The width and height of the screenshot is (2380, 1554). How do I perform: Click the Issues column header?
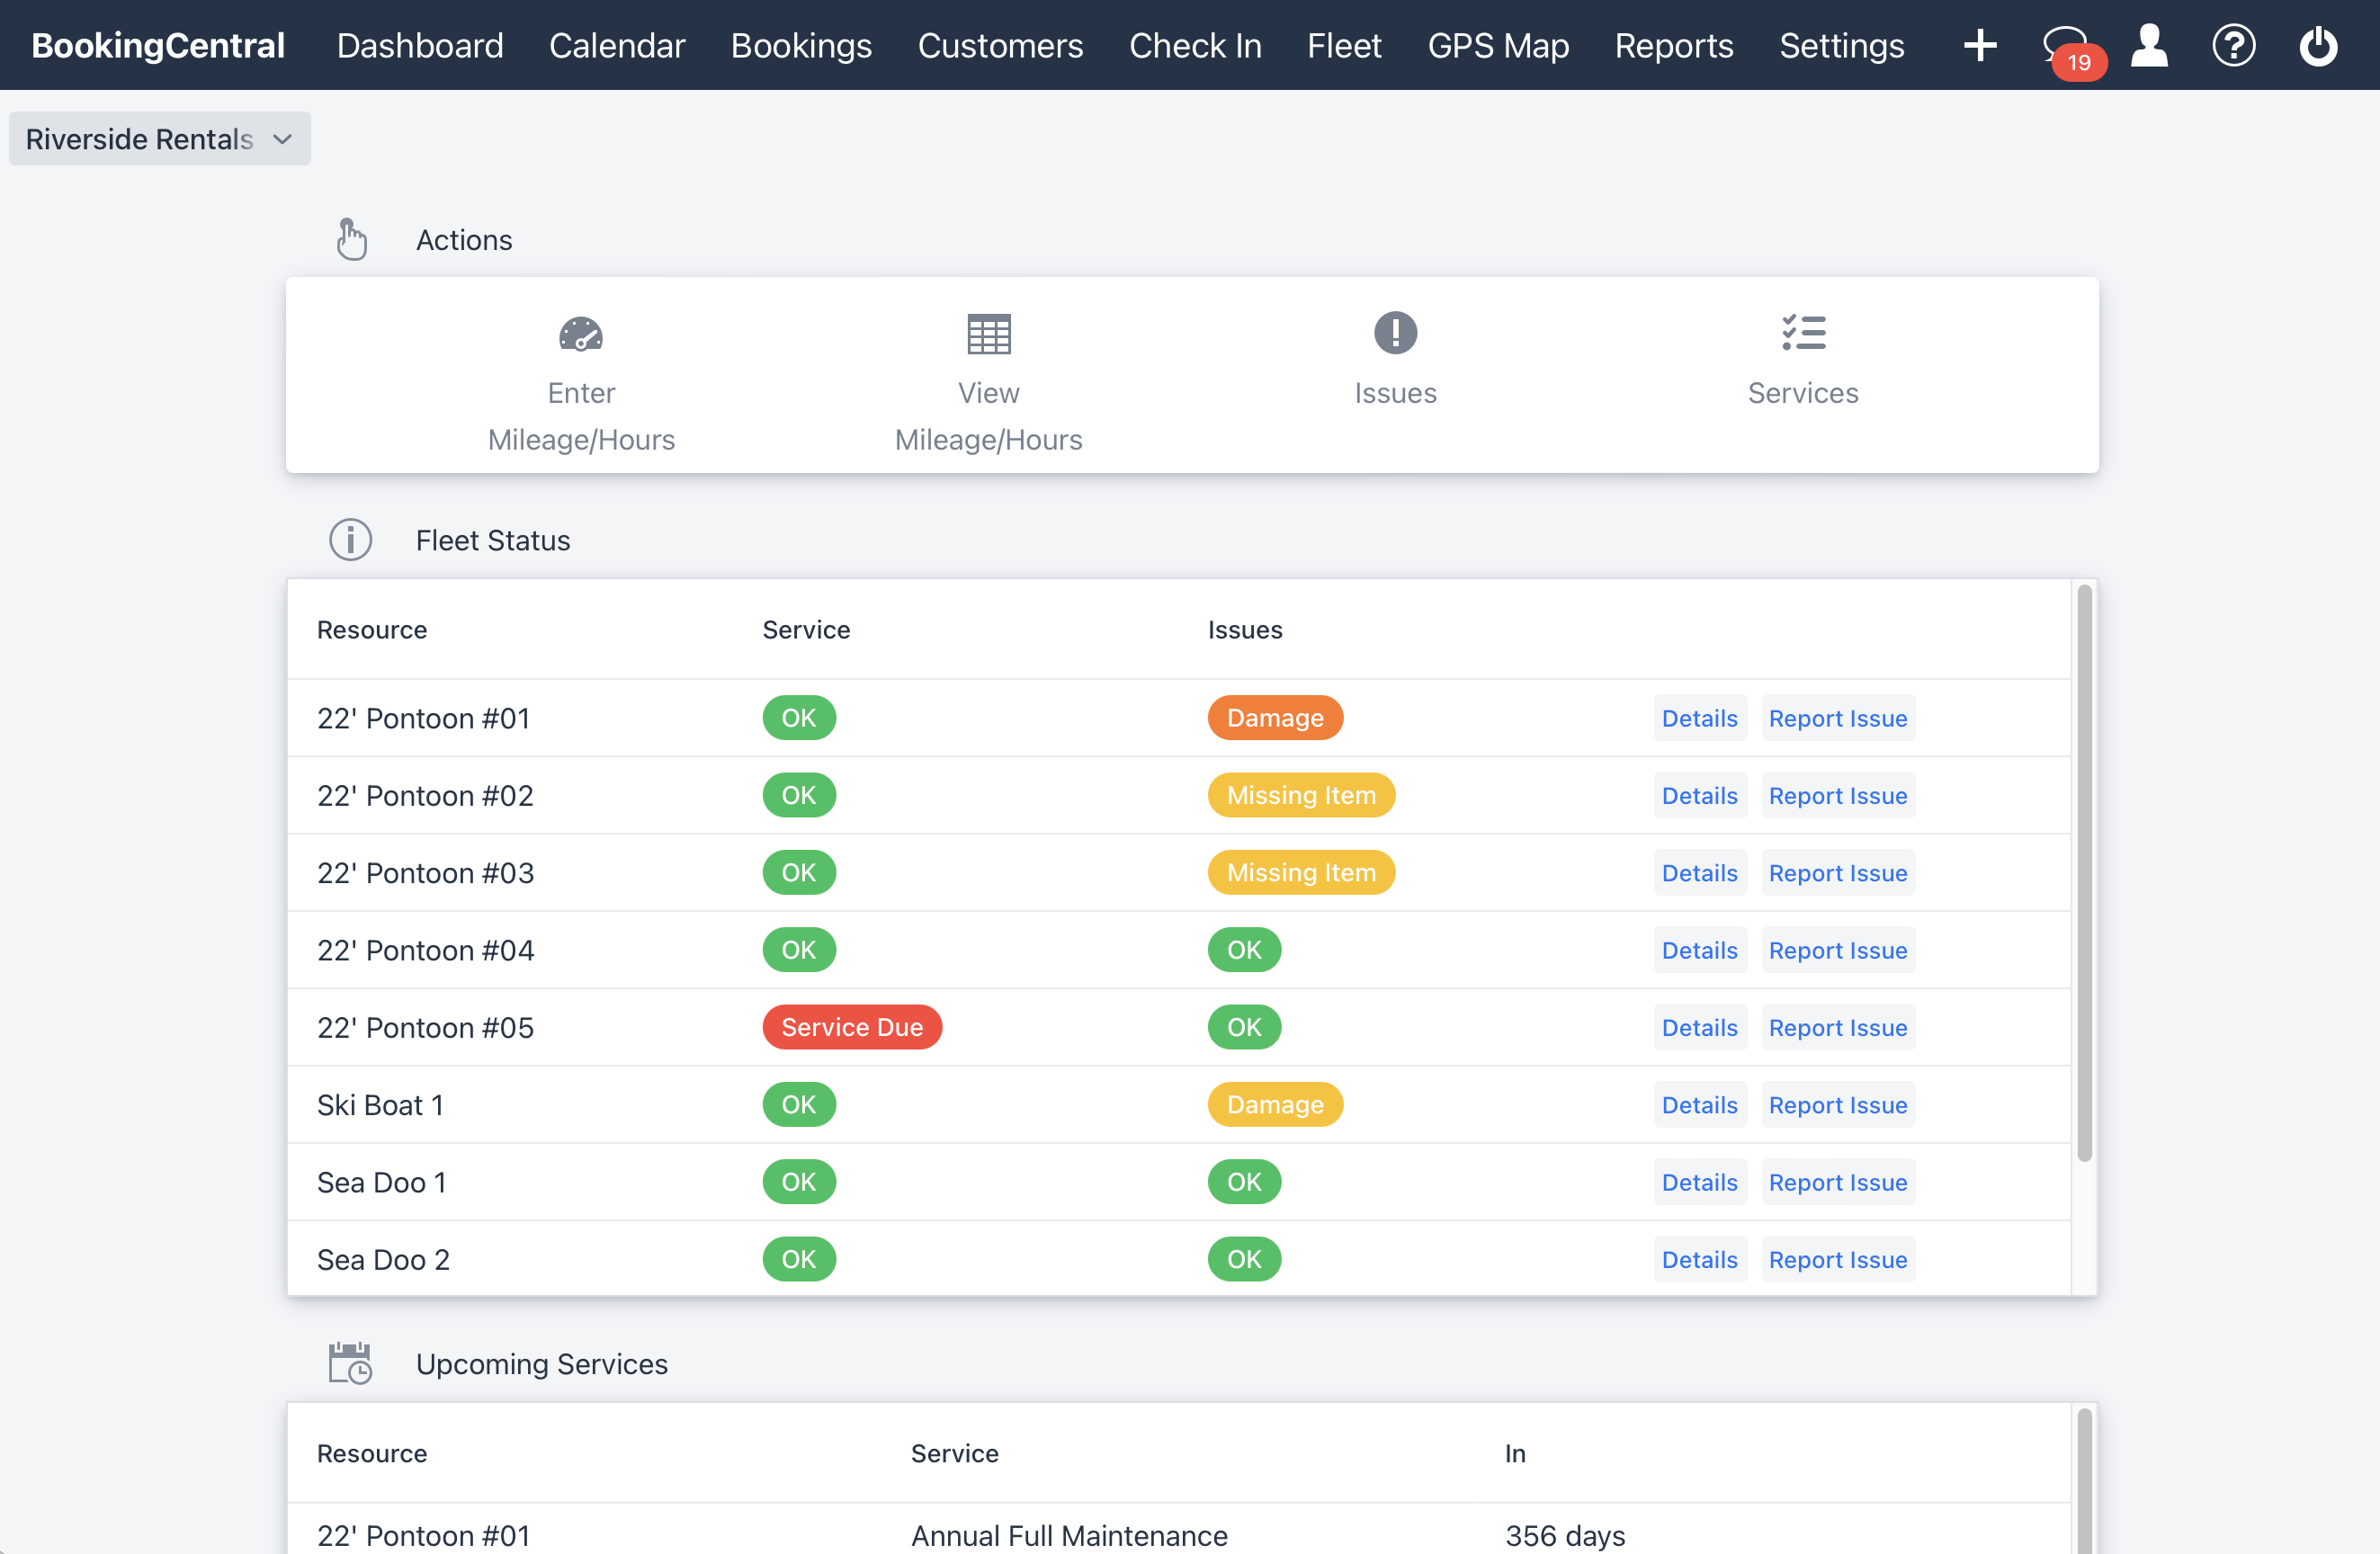(x=1245, y=629)
